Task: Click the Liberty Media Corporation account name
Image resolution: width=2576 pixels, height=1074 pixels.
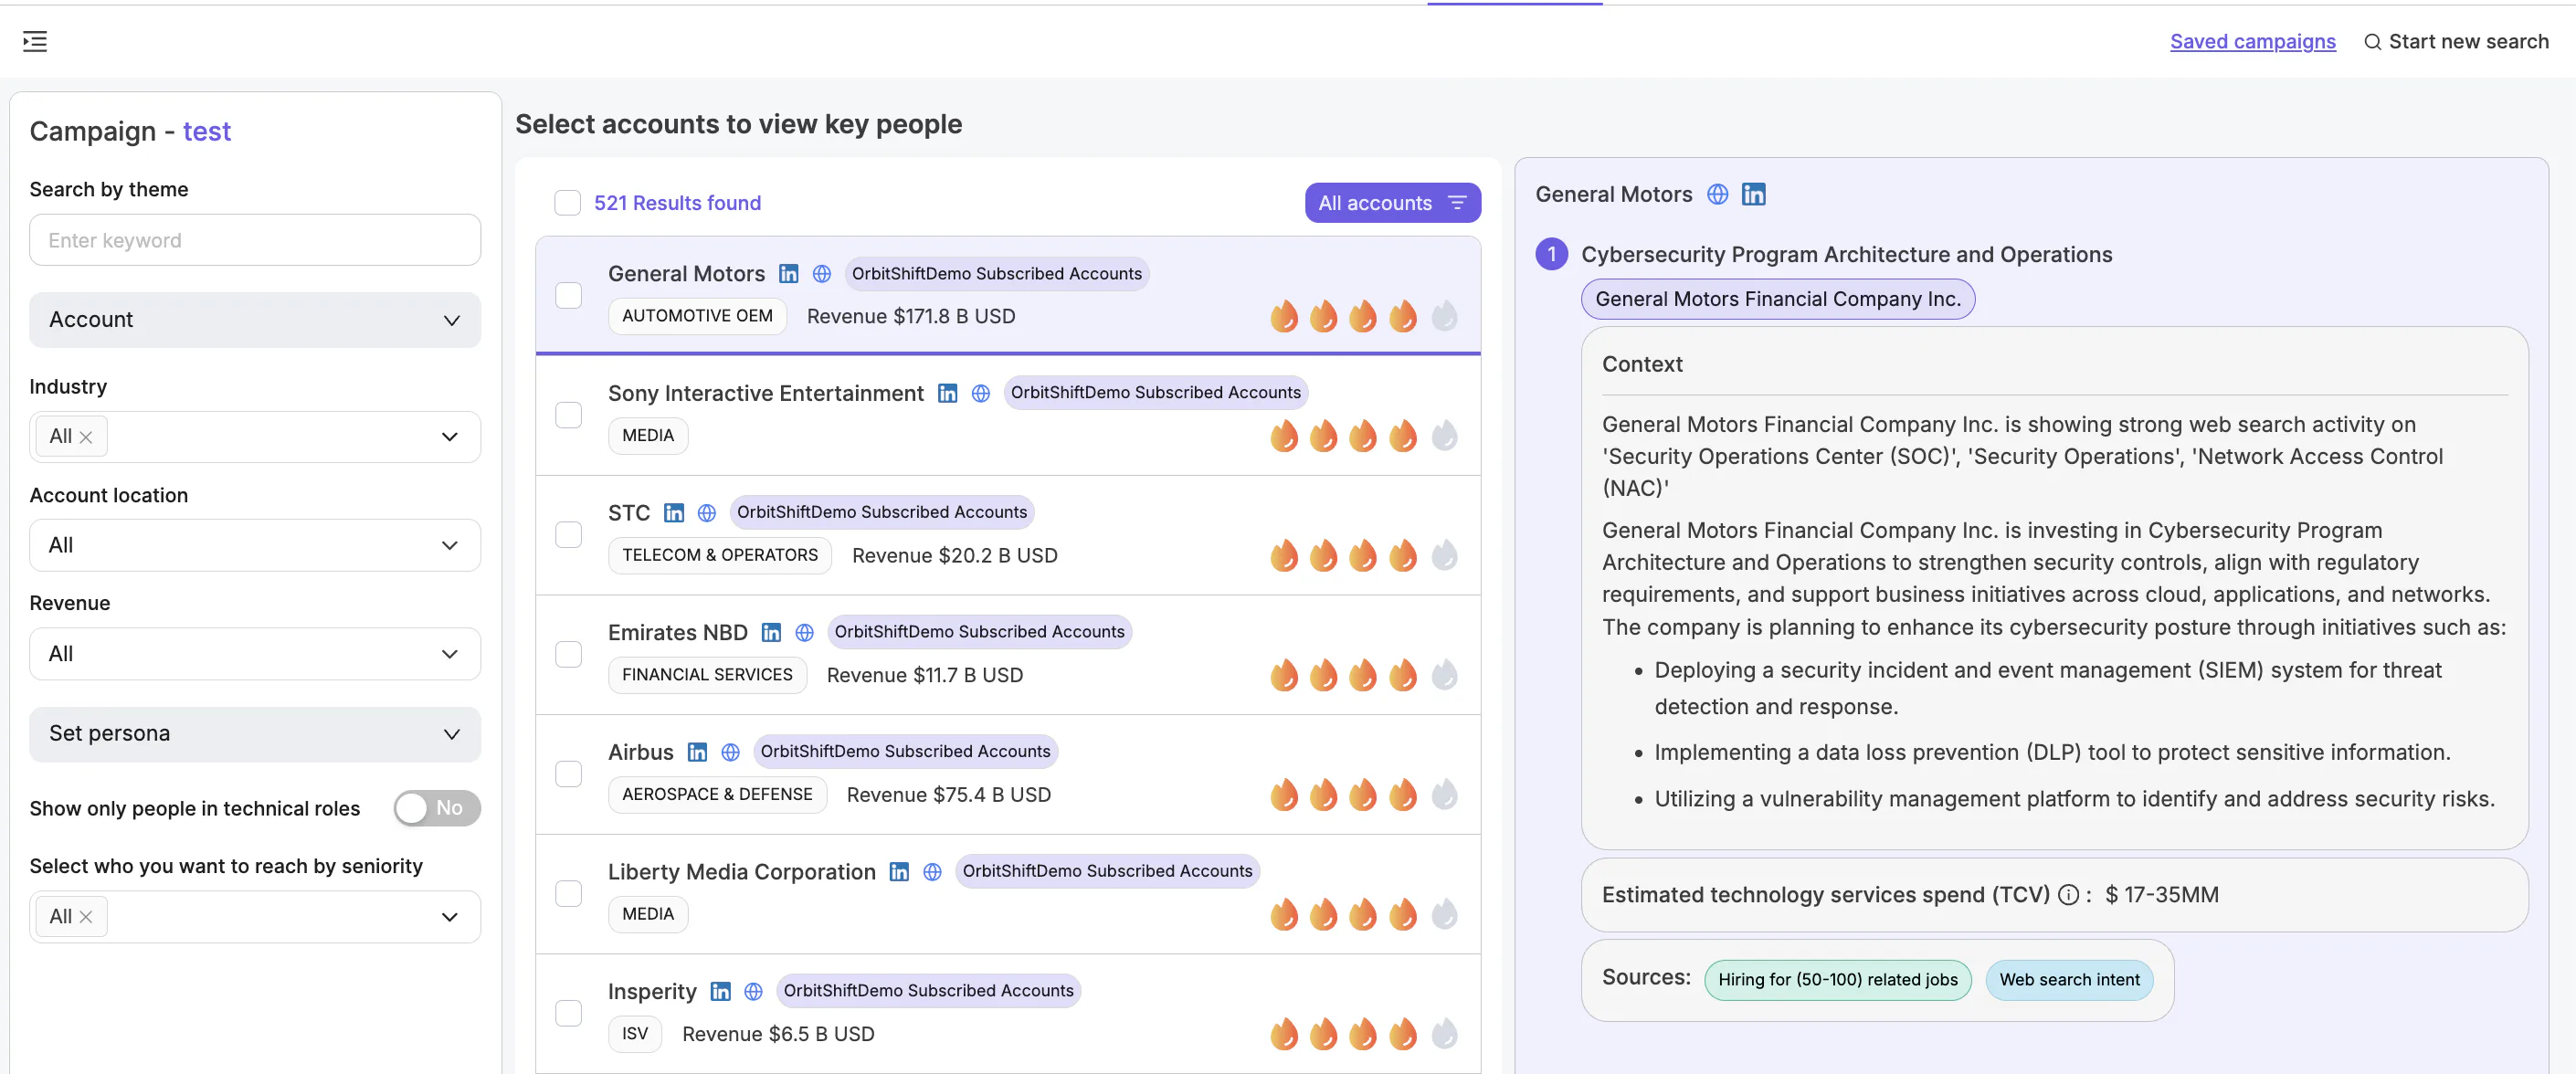Action: [741, 871]
